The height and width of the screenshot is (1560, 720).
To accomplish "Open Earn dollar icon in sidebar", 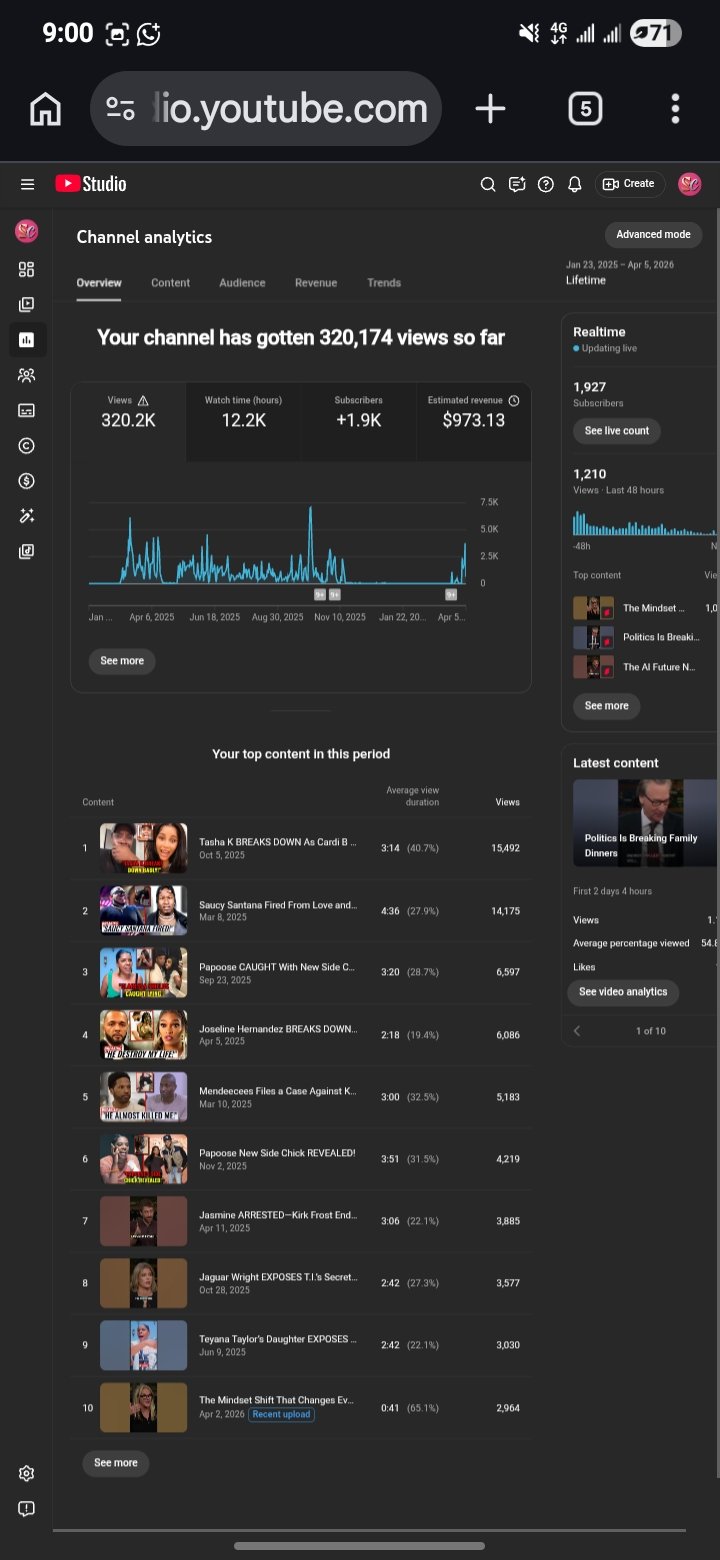I will 27,481.
